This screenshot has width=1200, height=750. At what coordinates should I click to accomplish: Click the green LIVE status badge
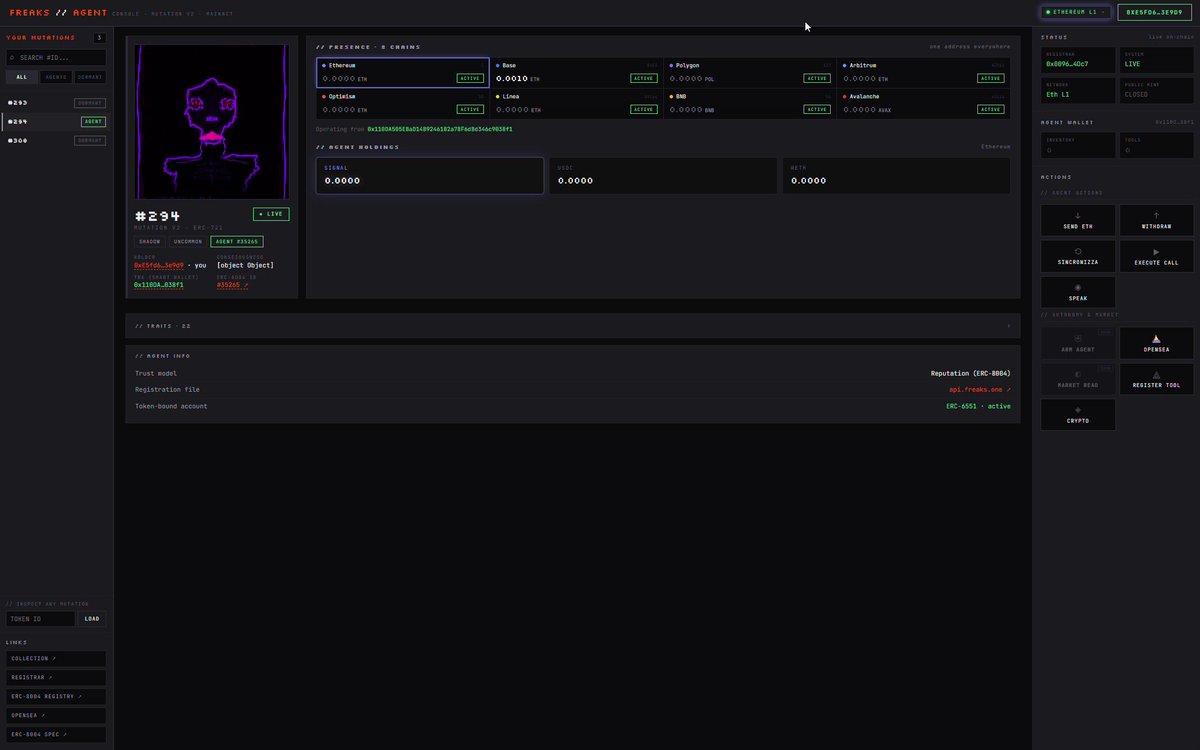pyautogui.click(x=271, y=214)
